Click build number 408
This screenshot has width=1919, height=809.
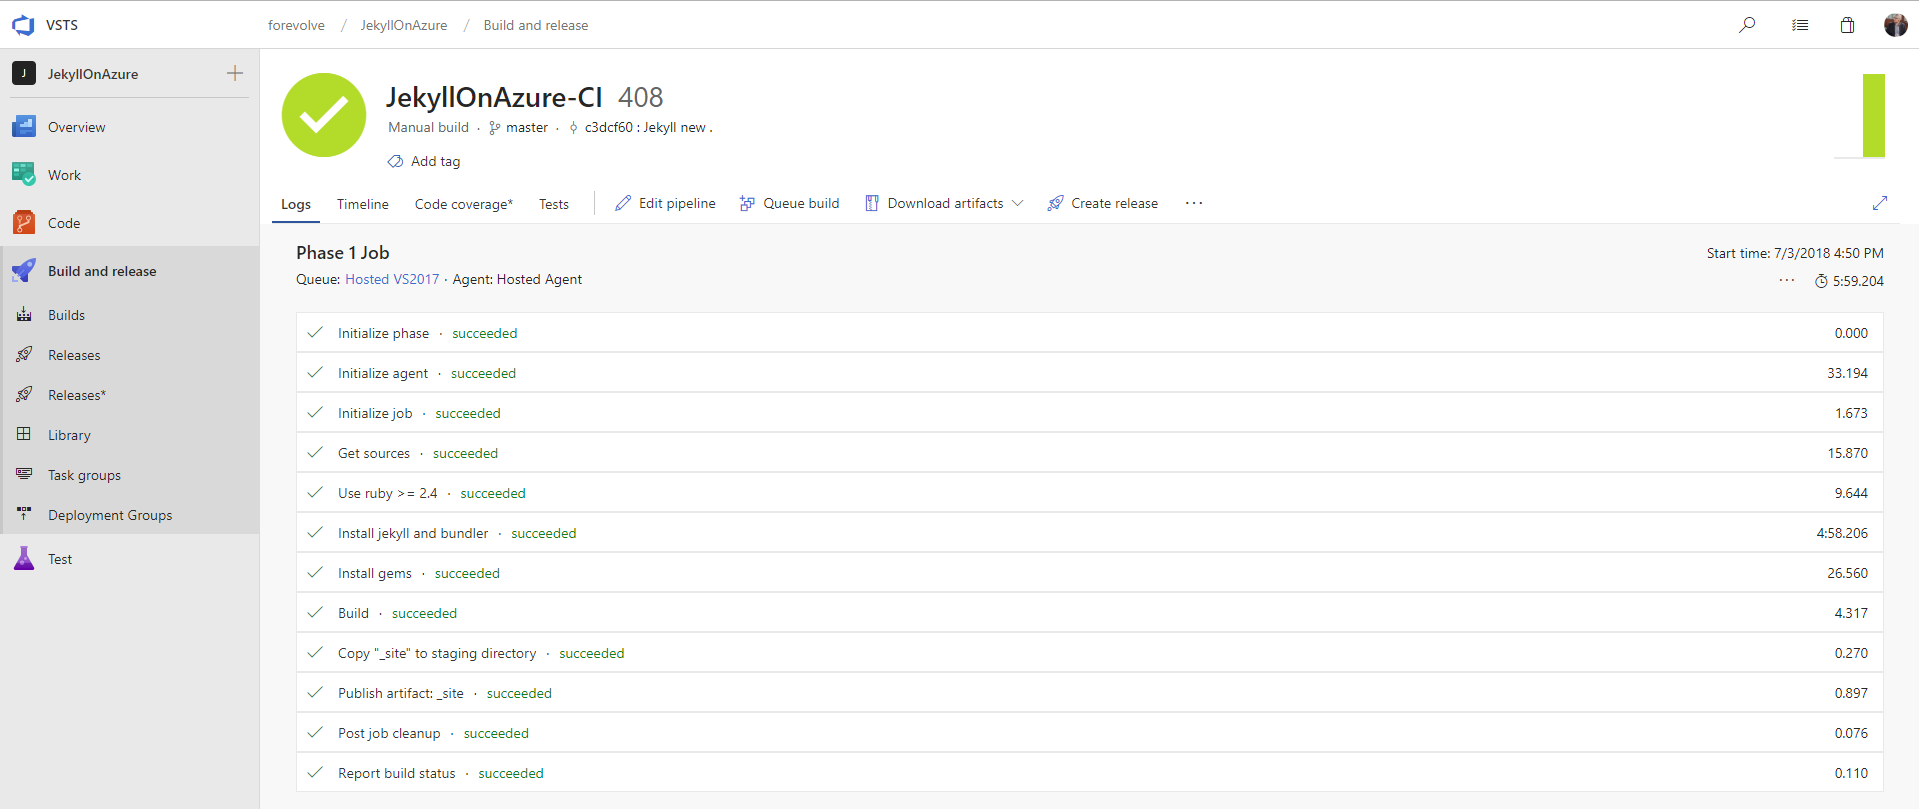(641, 97)
